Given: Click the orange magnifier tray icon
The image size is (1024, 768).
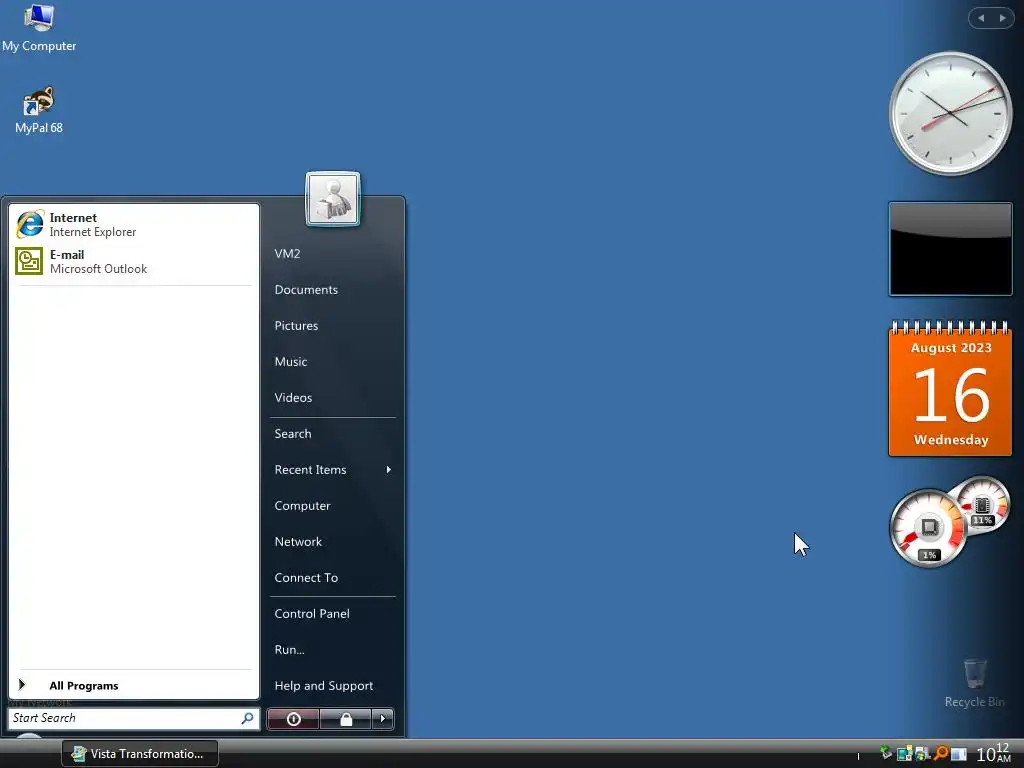Looking at the screenshot, I should point(940,753).
